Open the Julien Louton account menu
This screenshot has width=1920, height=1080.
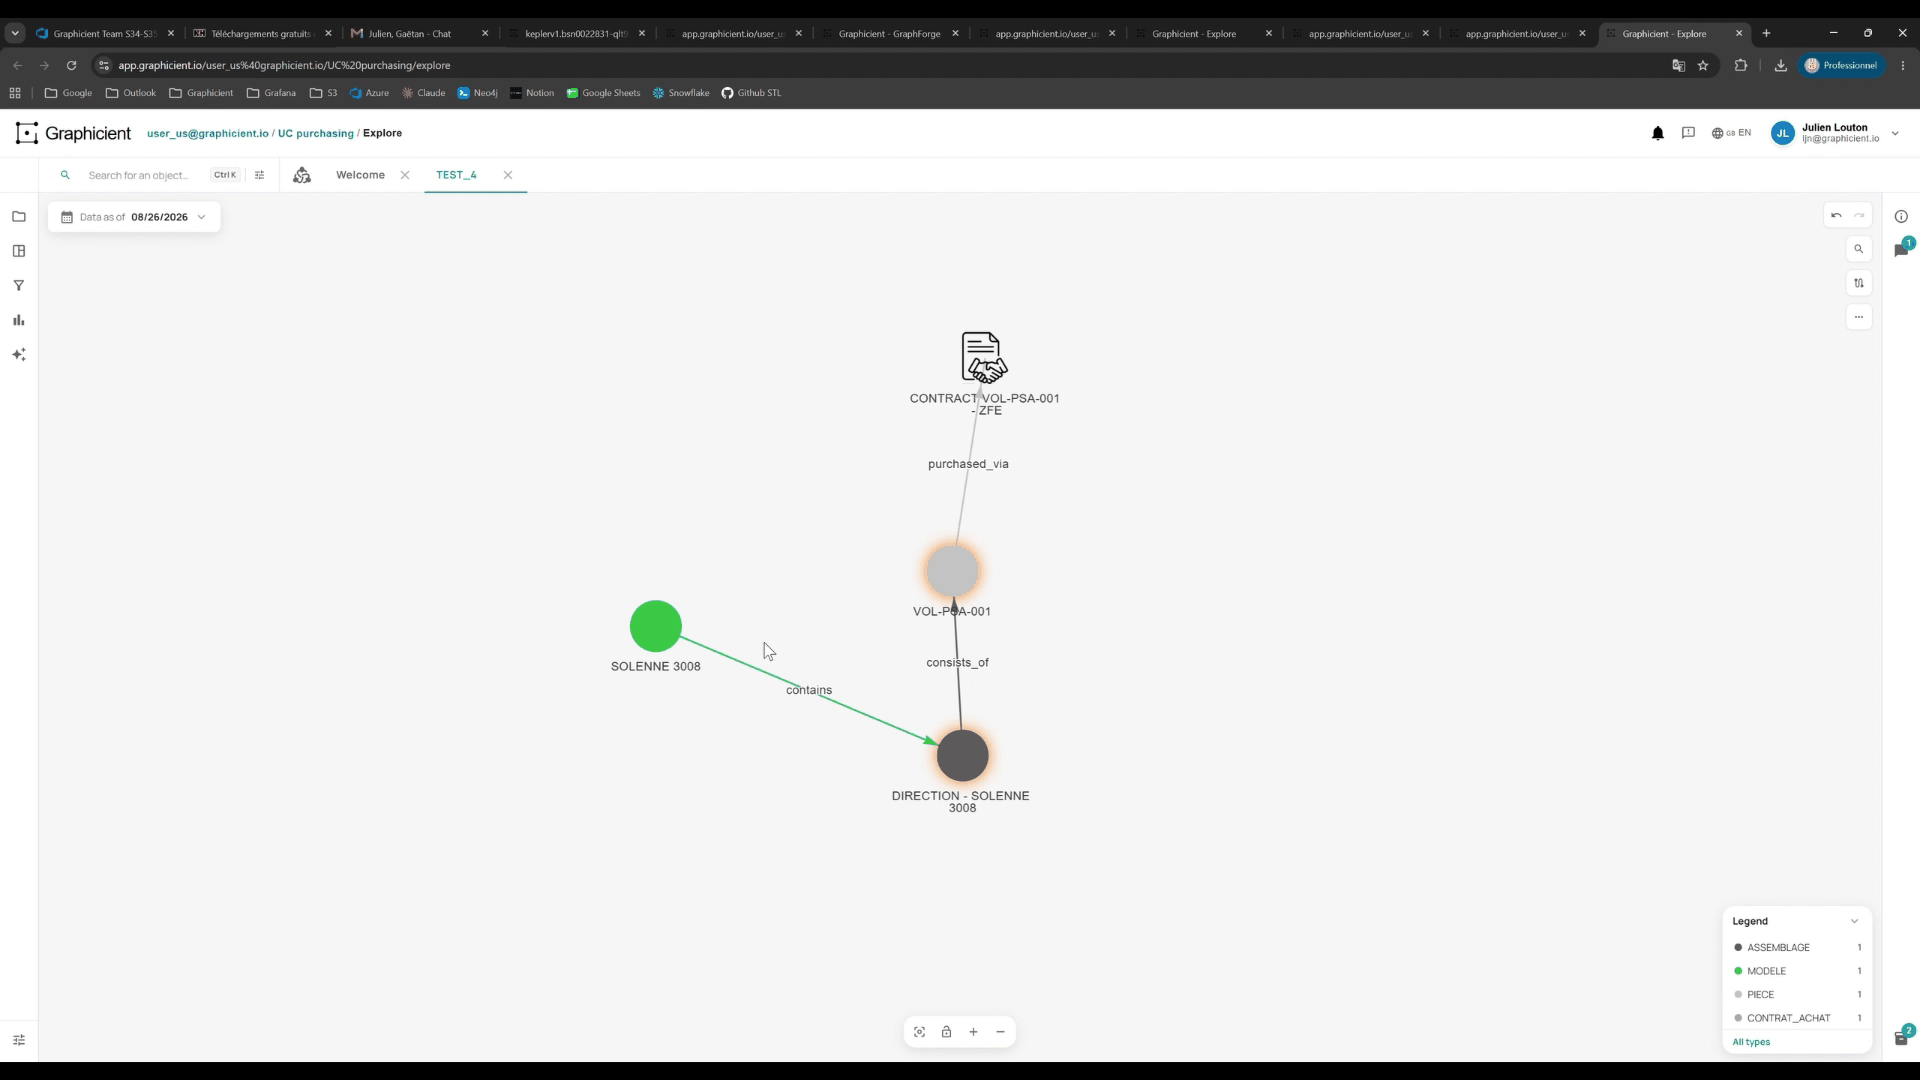1835,133
